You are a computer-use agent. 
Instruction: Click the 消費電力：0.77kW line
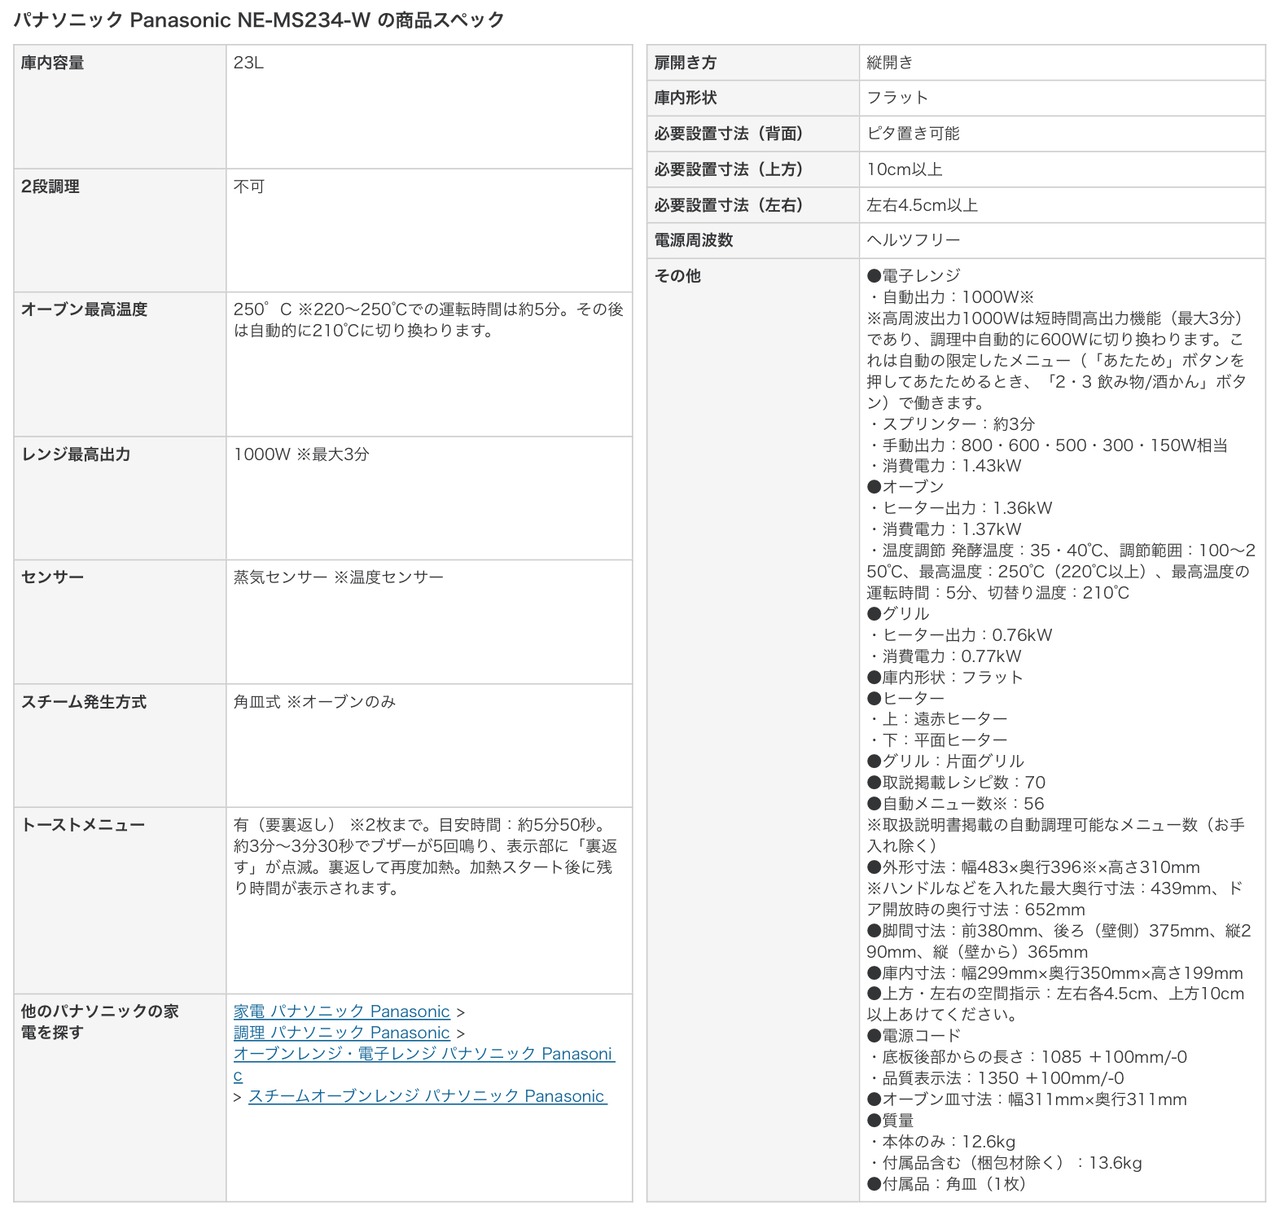pos(944,656)
